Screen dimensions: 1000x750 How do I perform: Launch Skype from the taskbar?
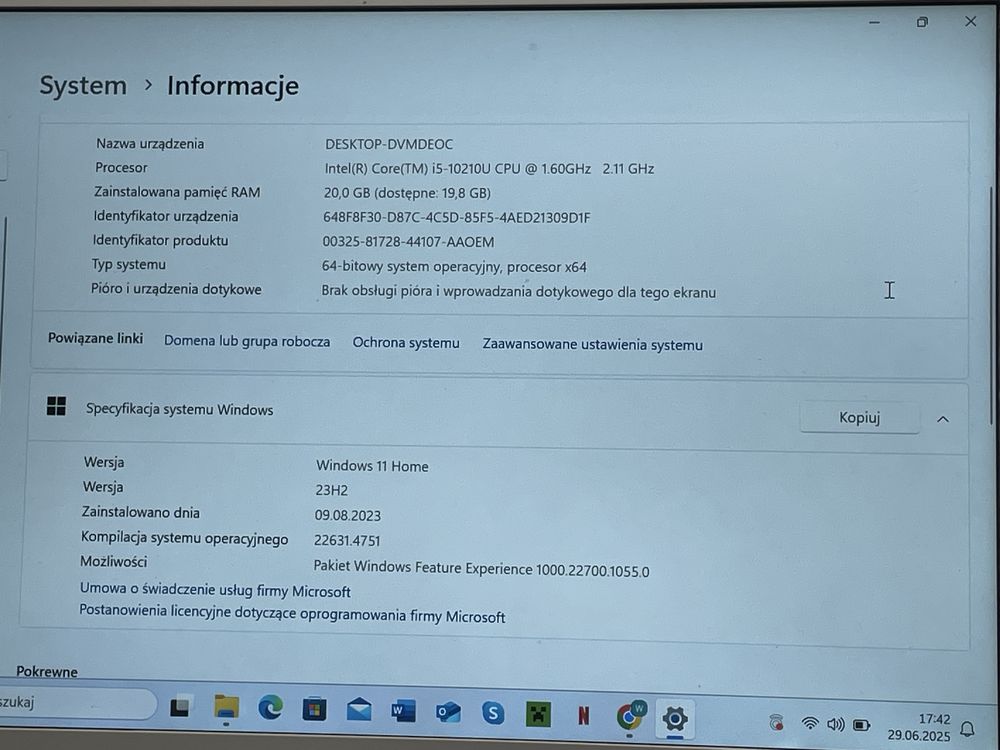coord(493,713)
